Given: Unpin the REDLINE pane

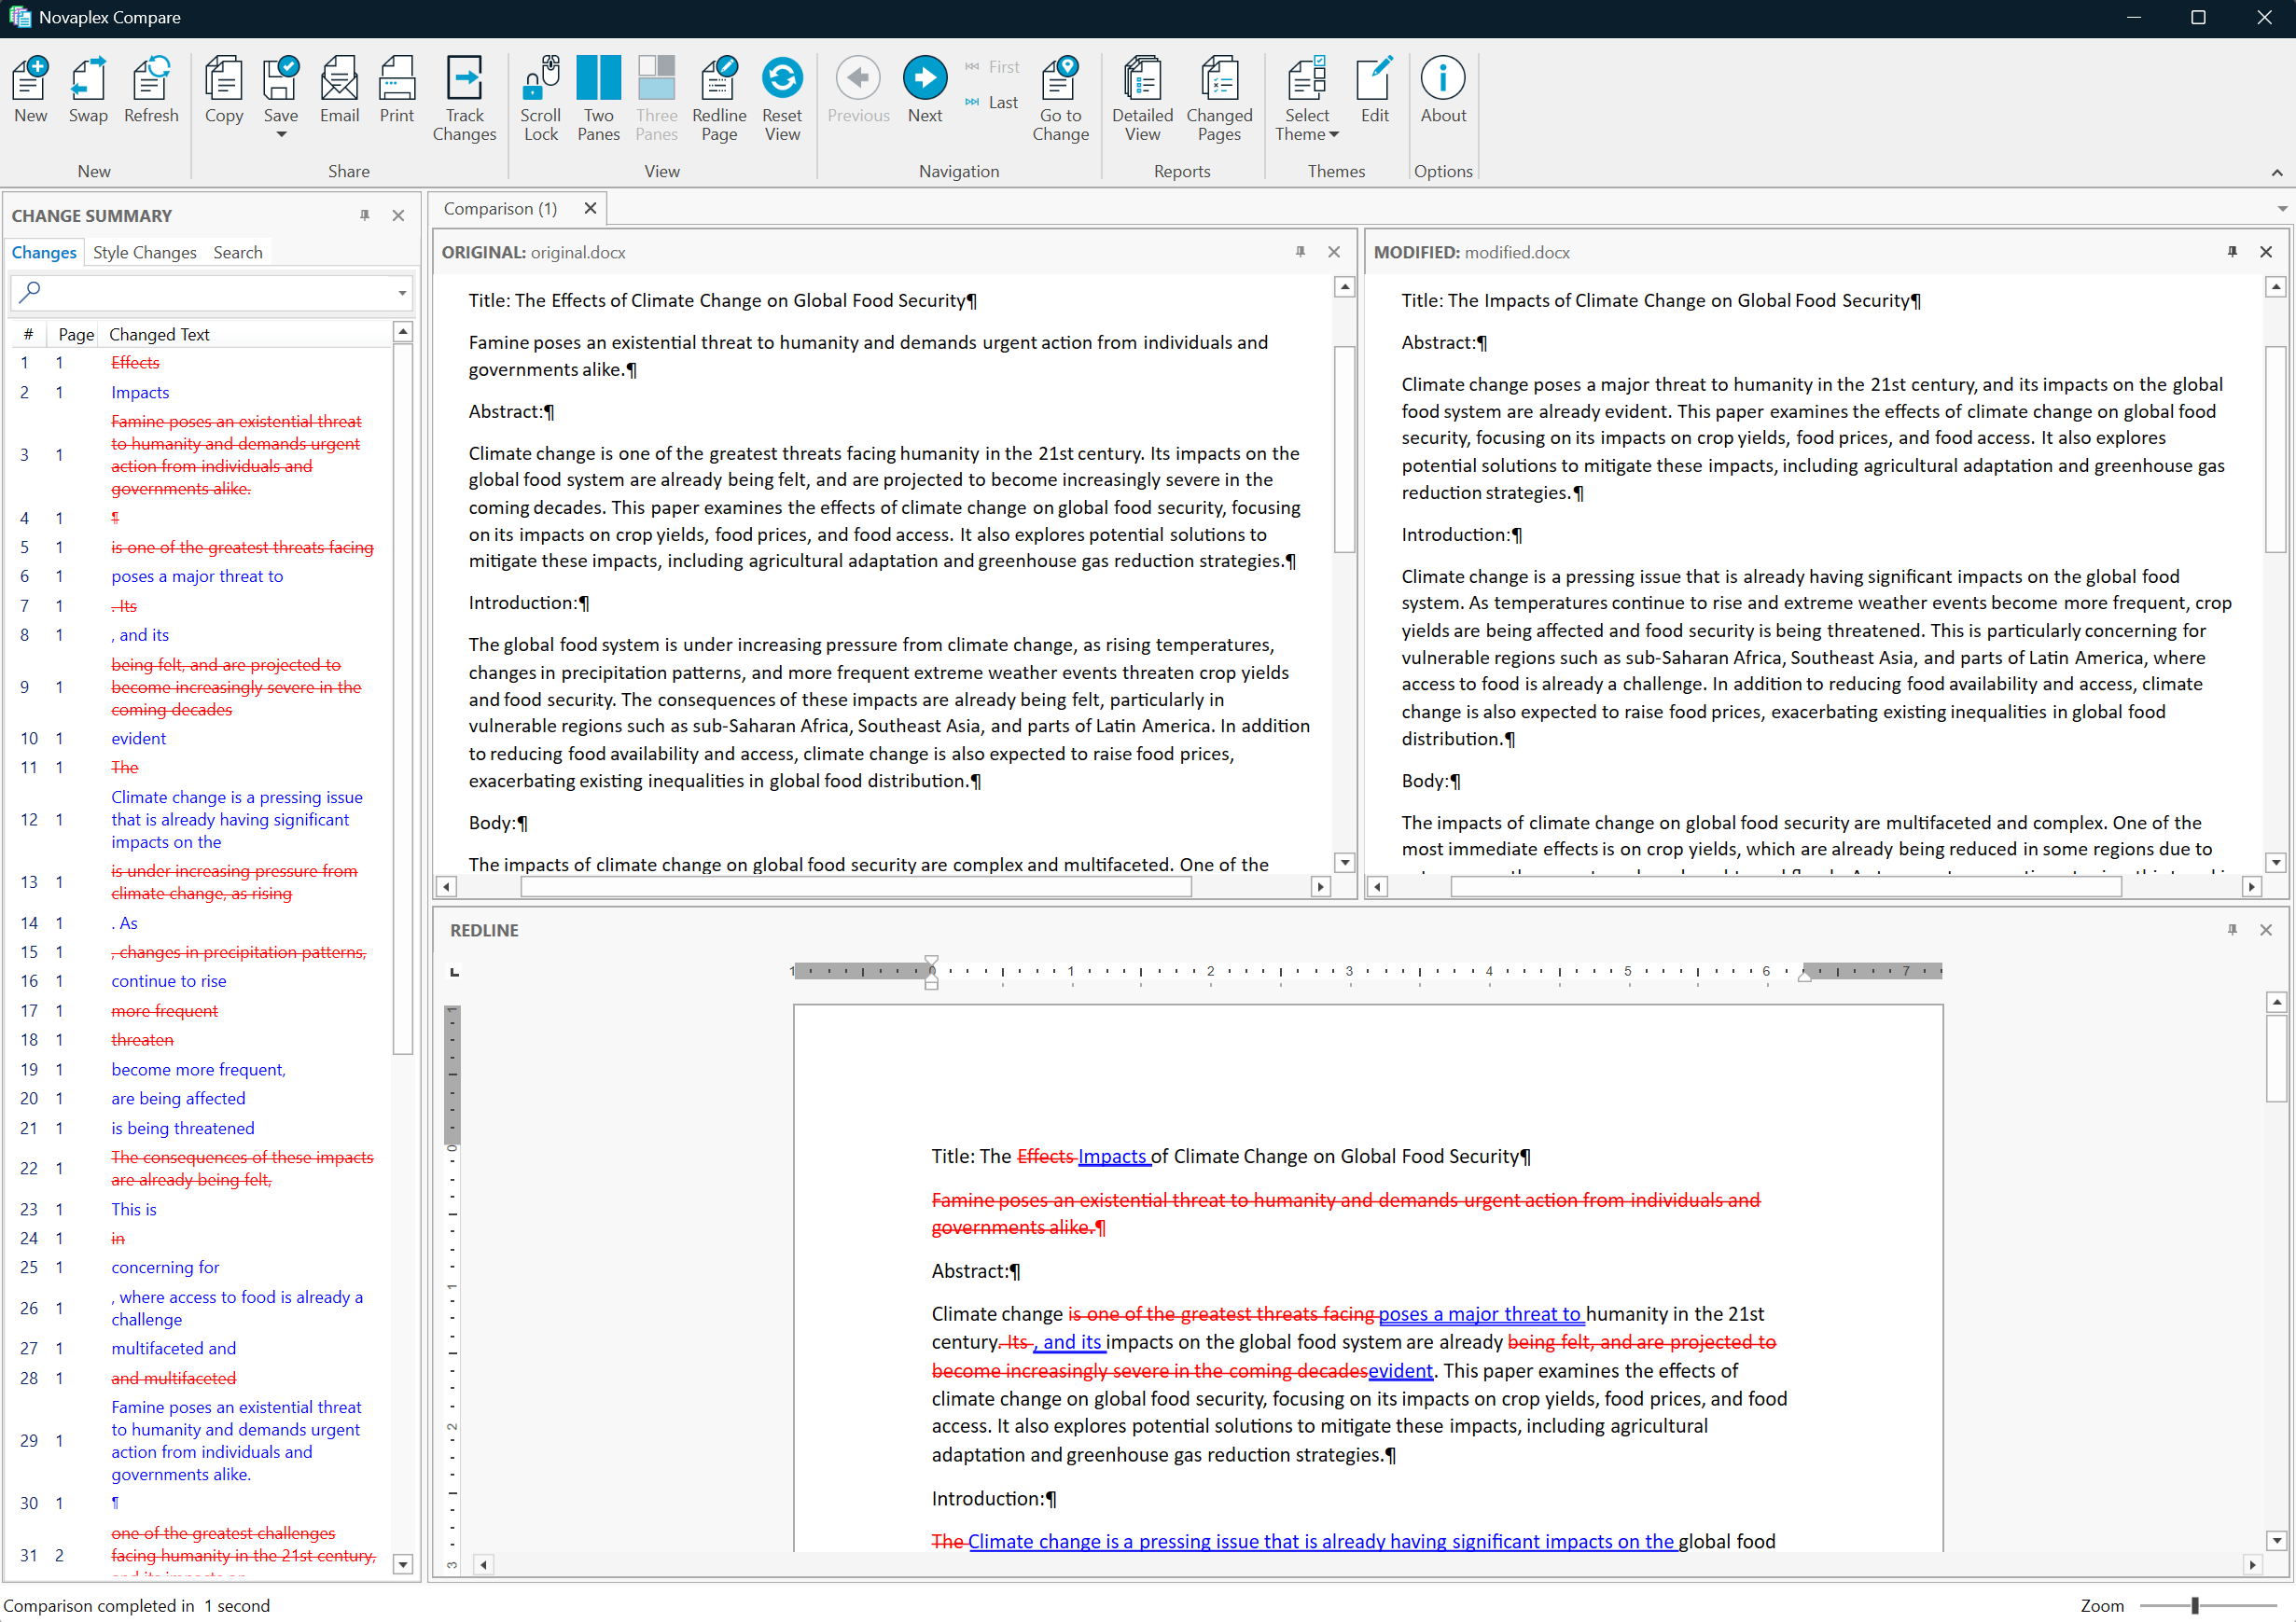Looking at the screenshot, I should click(x=2232, y=929).
